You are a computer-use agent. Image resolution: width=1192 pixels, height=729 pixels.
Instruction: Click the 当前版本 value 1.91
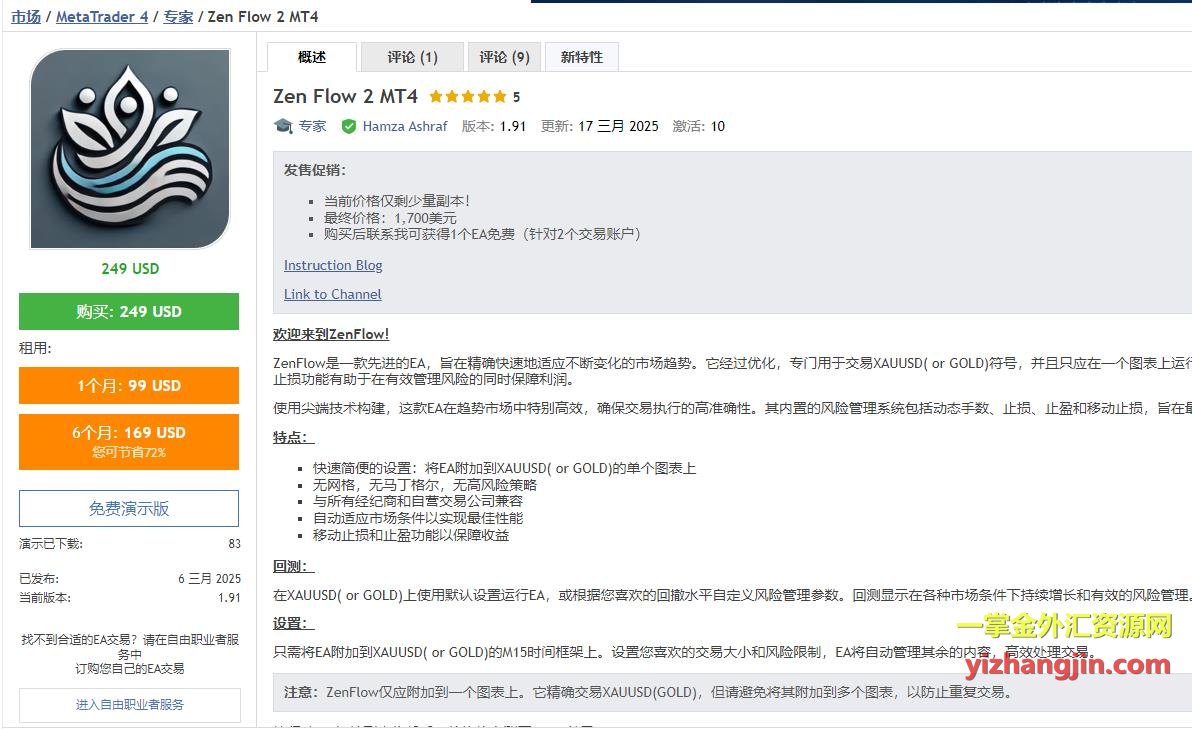point(229,597)
